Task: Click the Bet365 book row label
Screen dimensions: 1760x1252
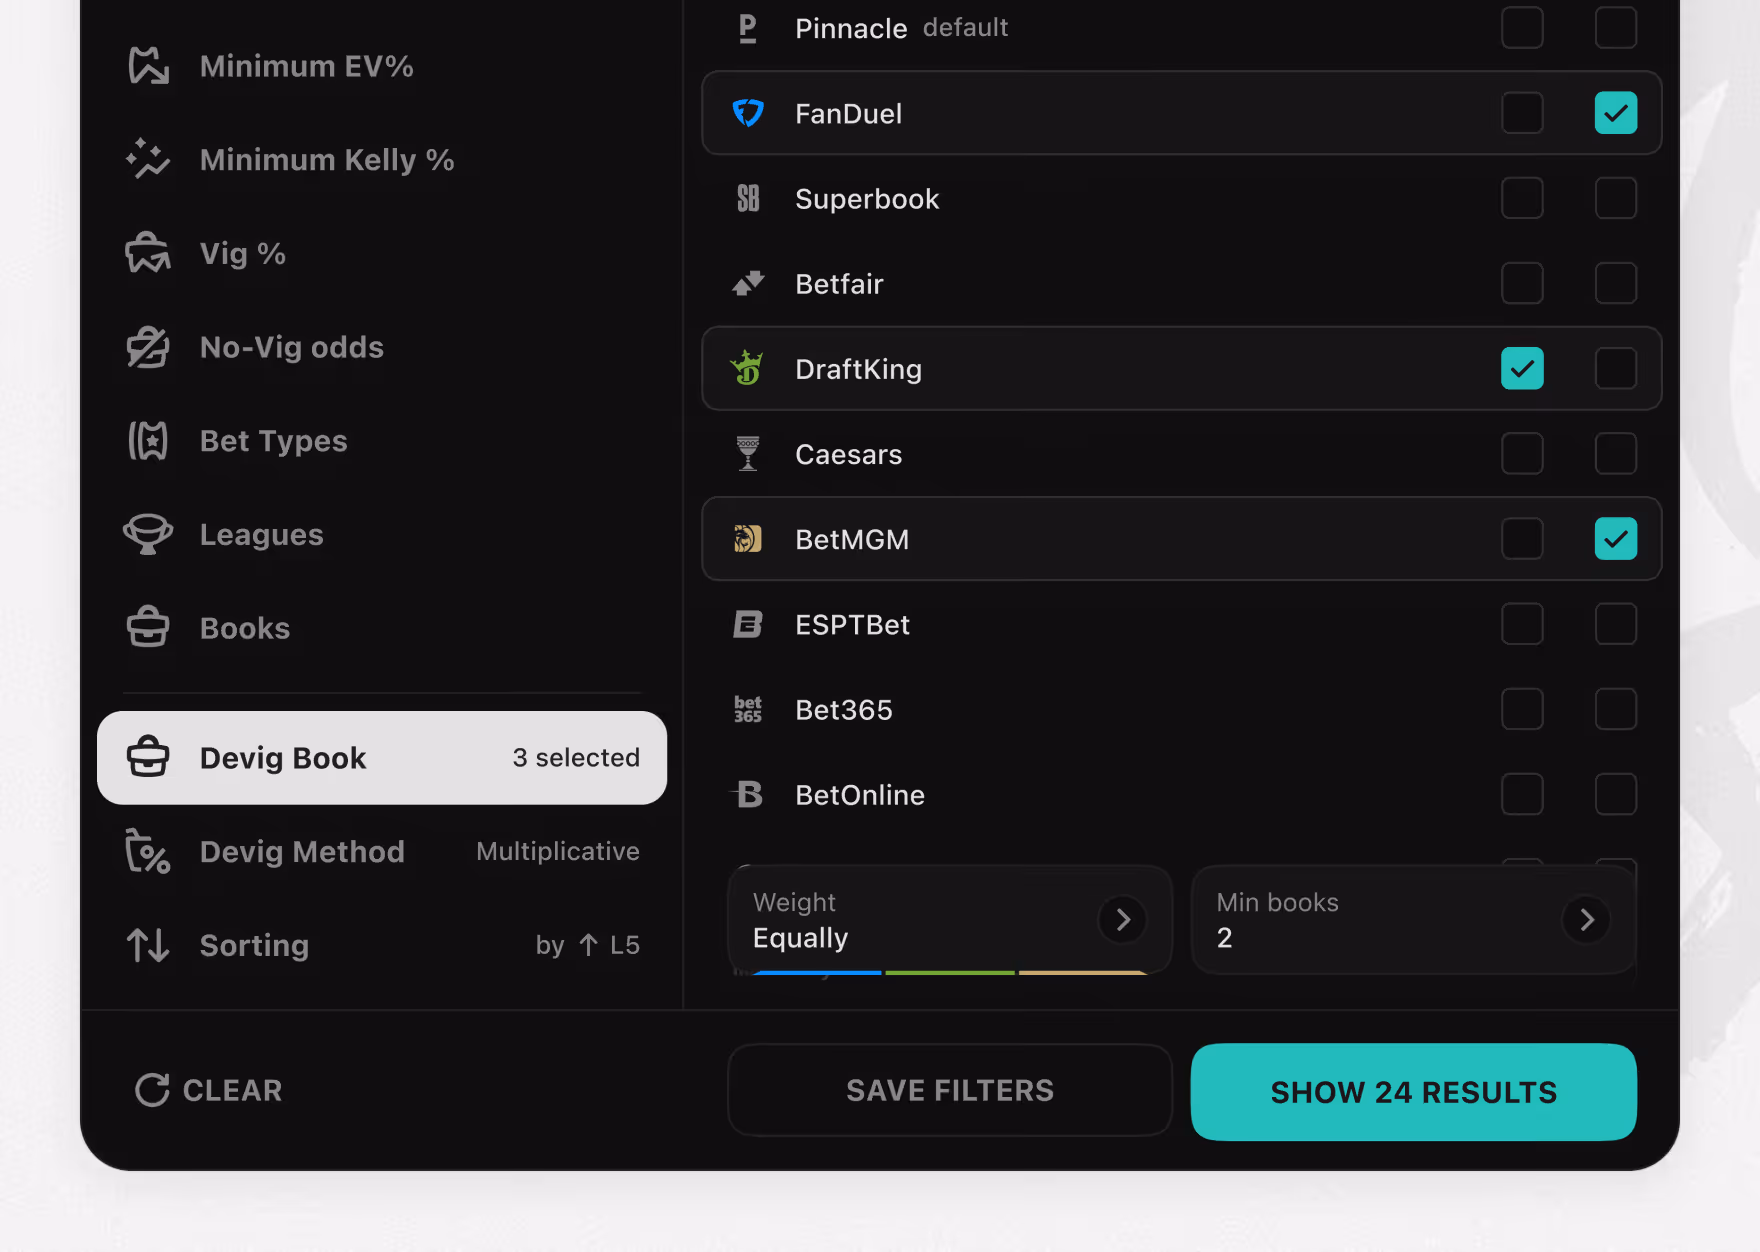Action: tap(843, 710)
